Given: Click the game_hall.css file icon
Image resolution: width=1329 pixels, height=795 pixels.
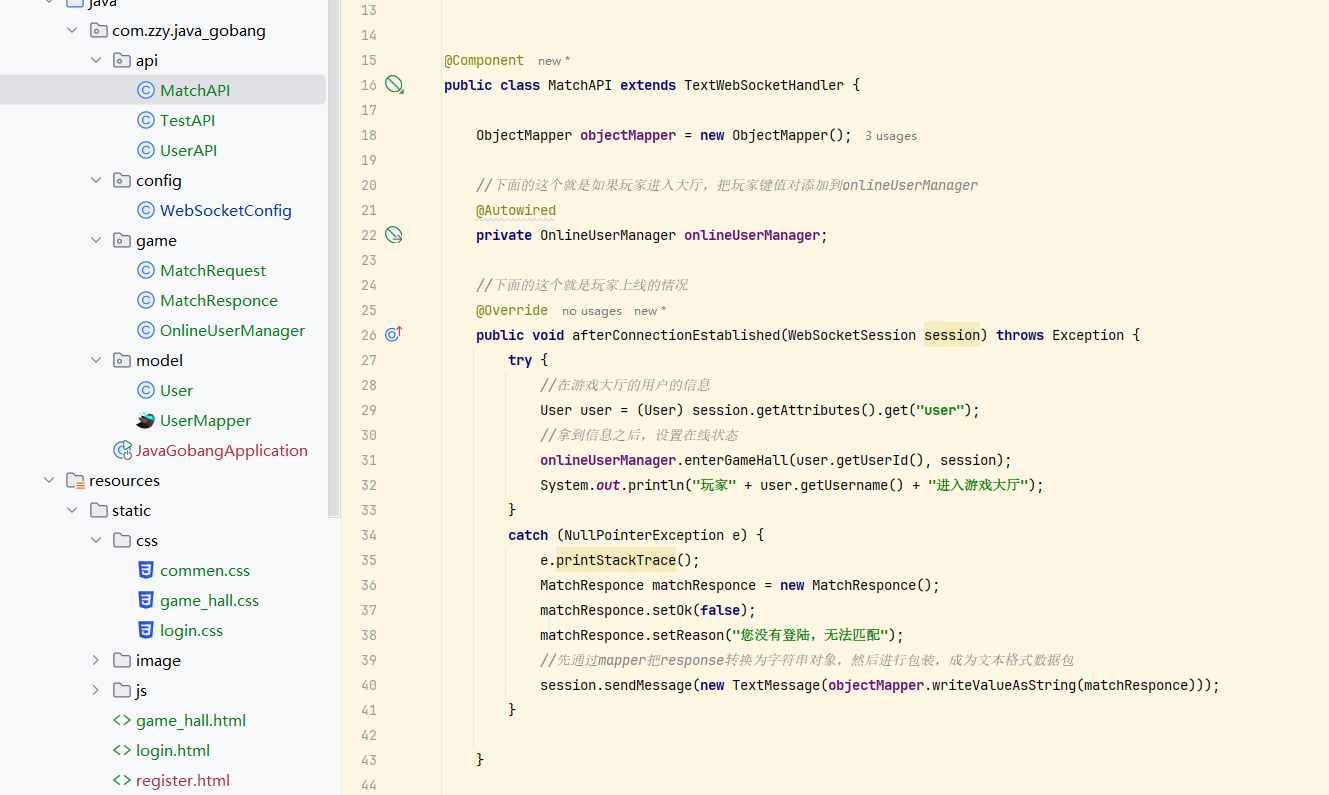Looking at the screenshot, I should pos(145,600).
